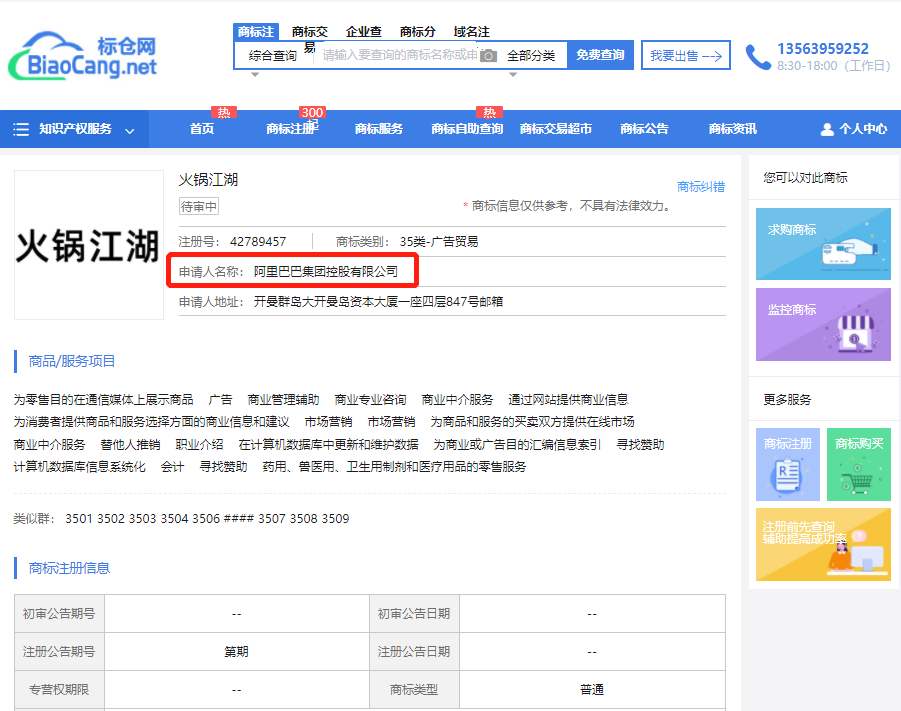Click the registration number 42789457
The width and height of the screenshot is (901, 711).
click(x=258, y=242)
